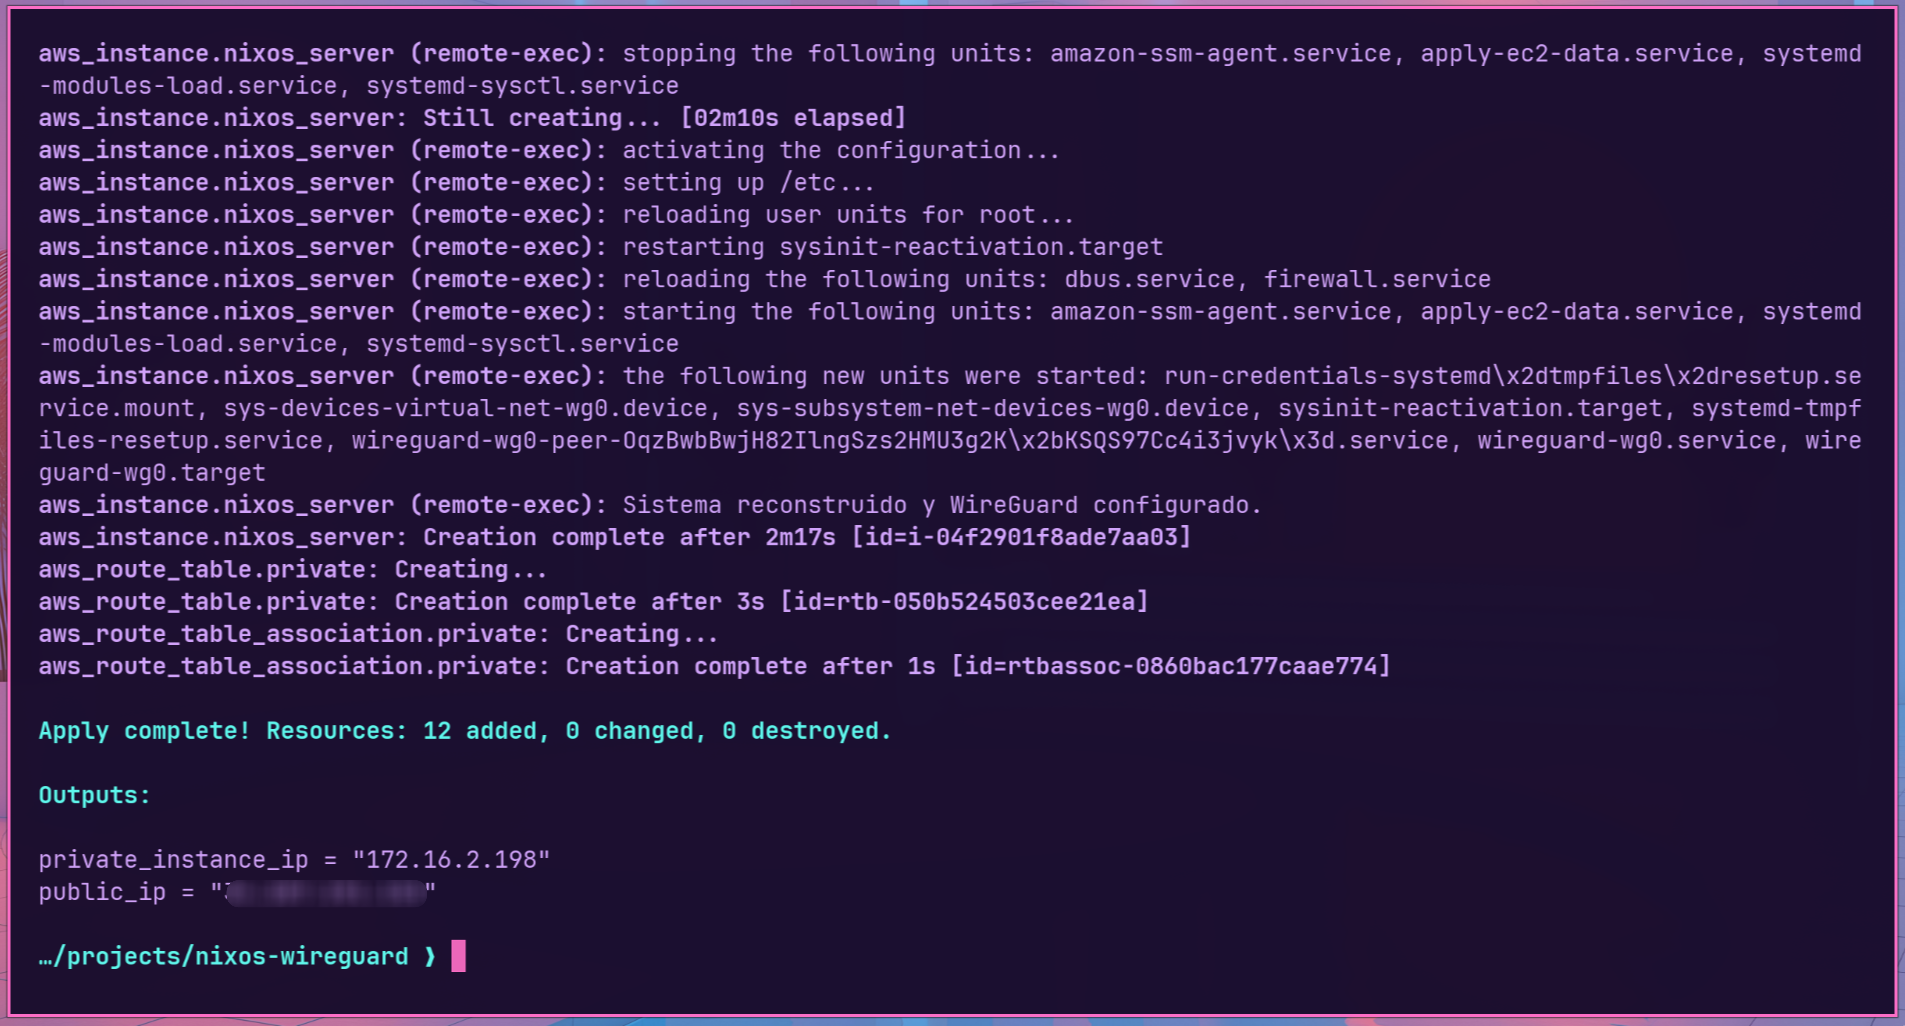The height and width of the screenshot is (1026, 1905).
Task: Click the green Apply complete! text
Action: point(144,731)
